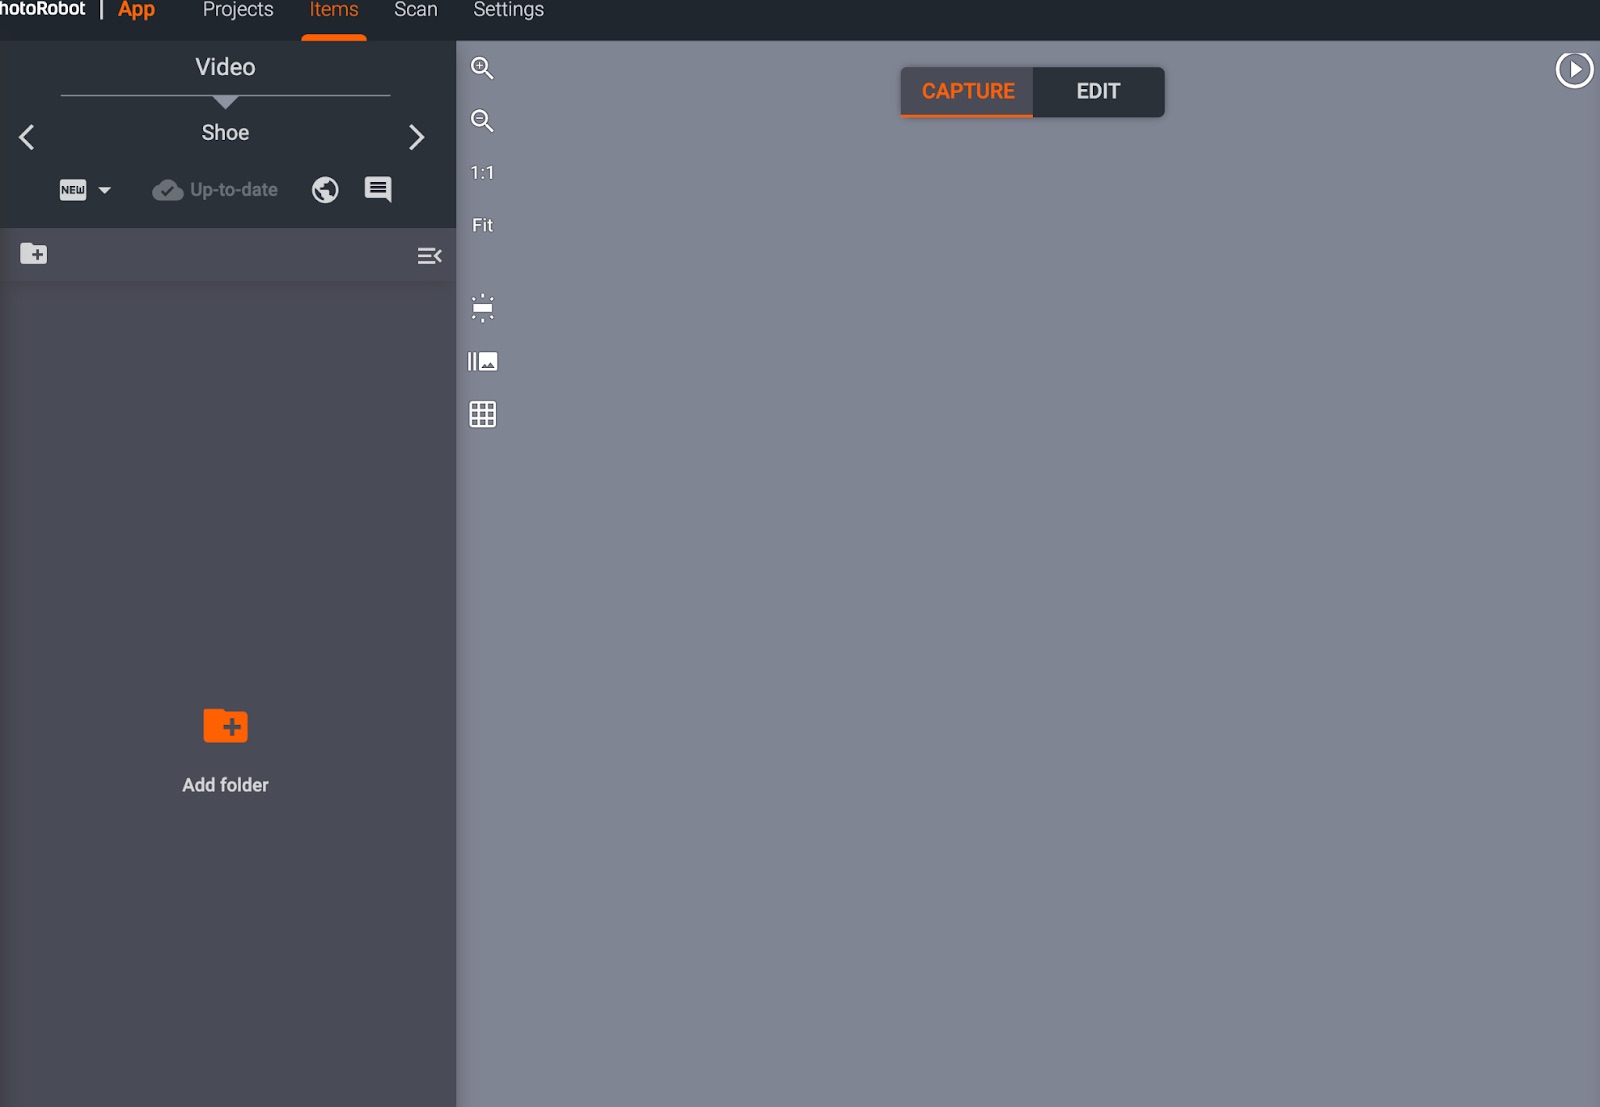Open the NEW status dropdown
The width and height of the screenshot is (1600, 1107).
pyautogui.click(x=85, y=189)
